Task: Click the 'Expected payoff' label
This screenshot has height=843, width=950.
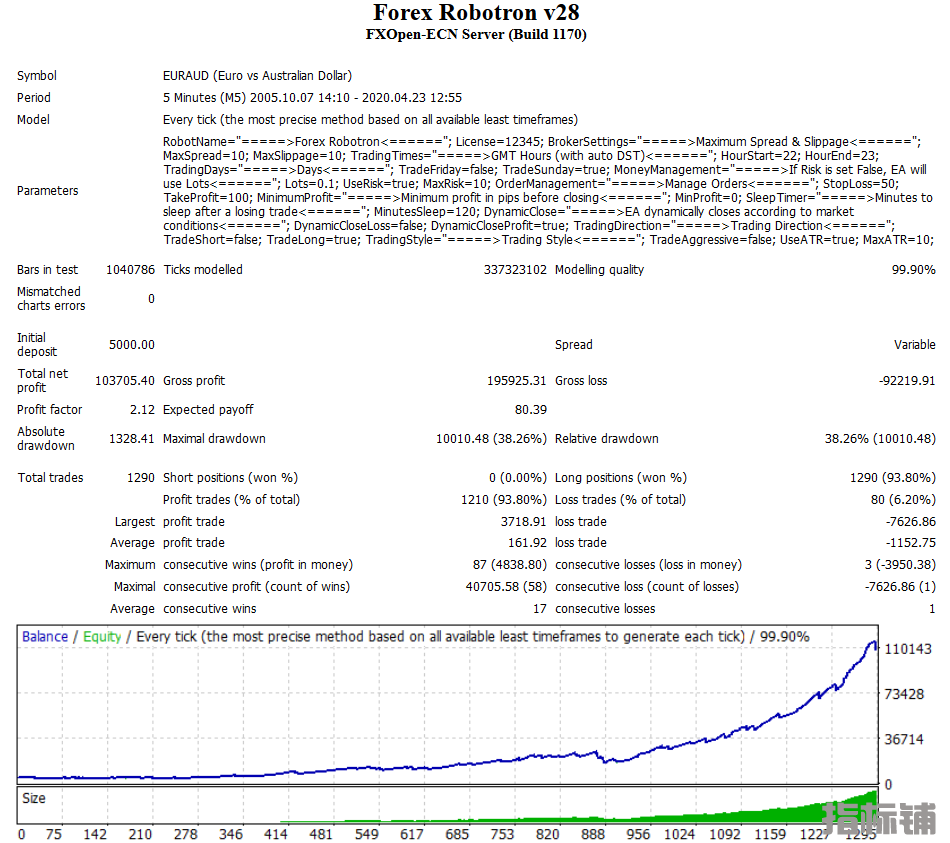Action: coord(208,410)
